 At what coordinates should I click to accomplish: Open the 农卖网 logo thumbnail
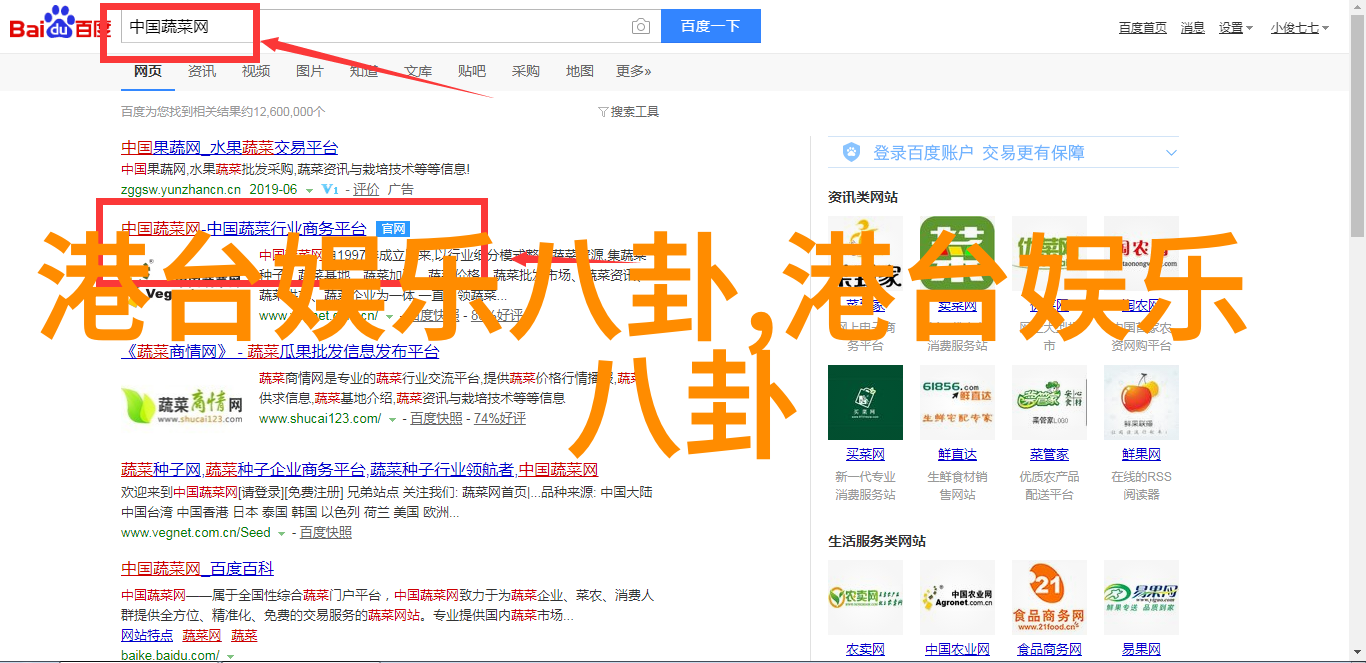click(865, 597)
